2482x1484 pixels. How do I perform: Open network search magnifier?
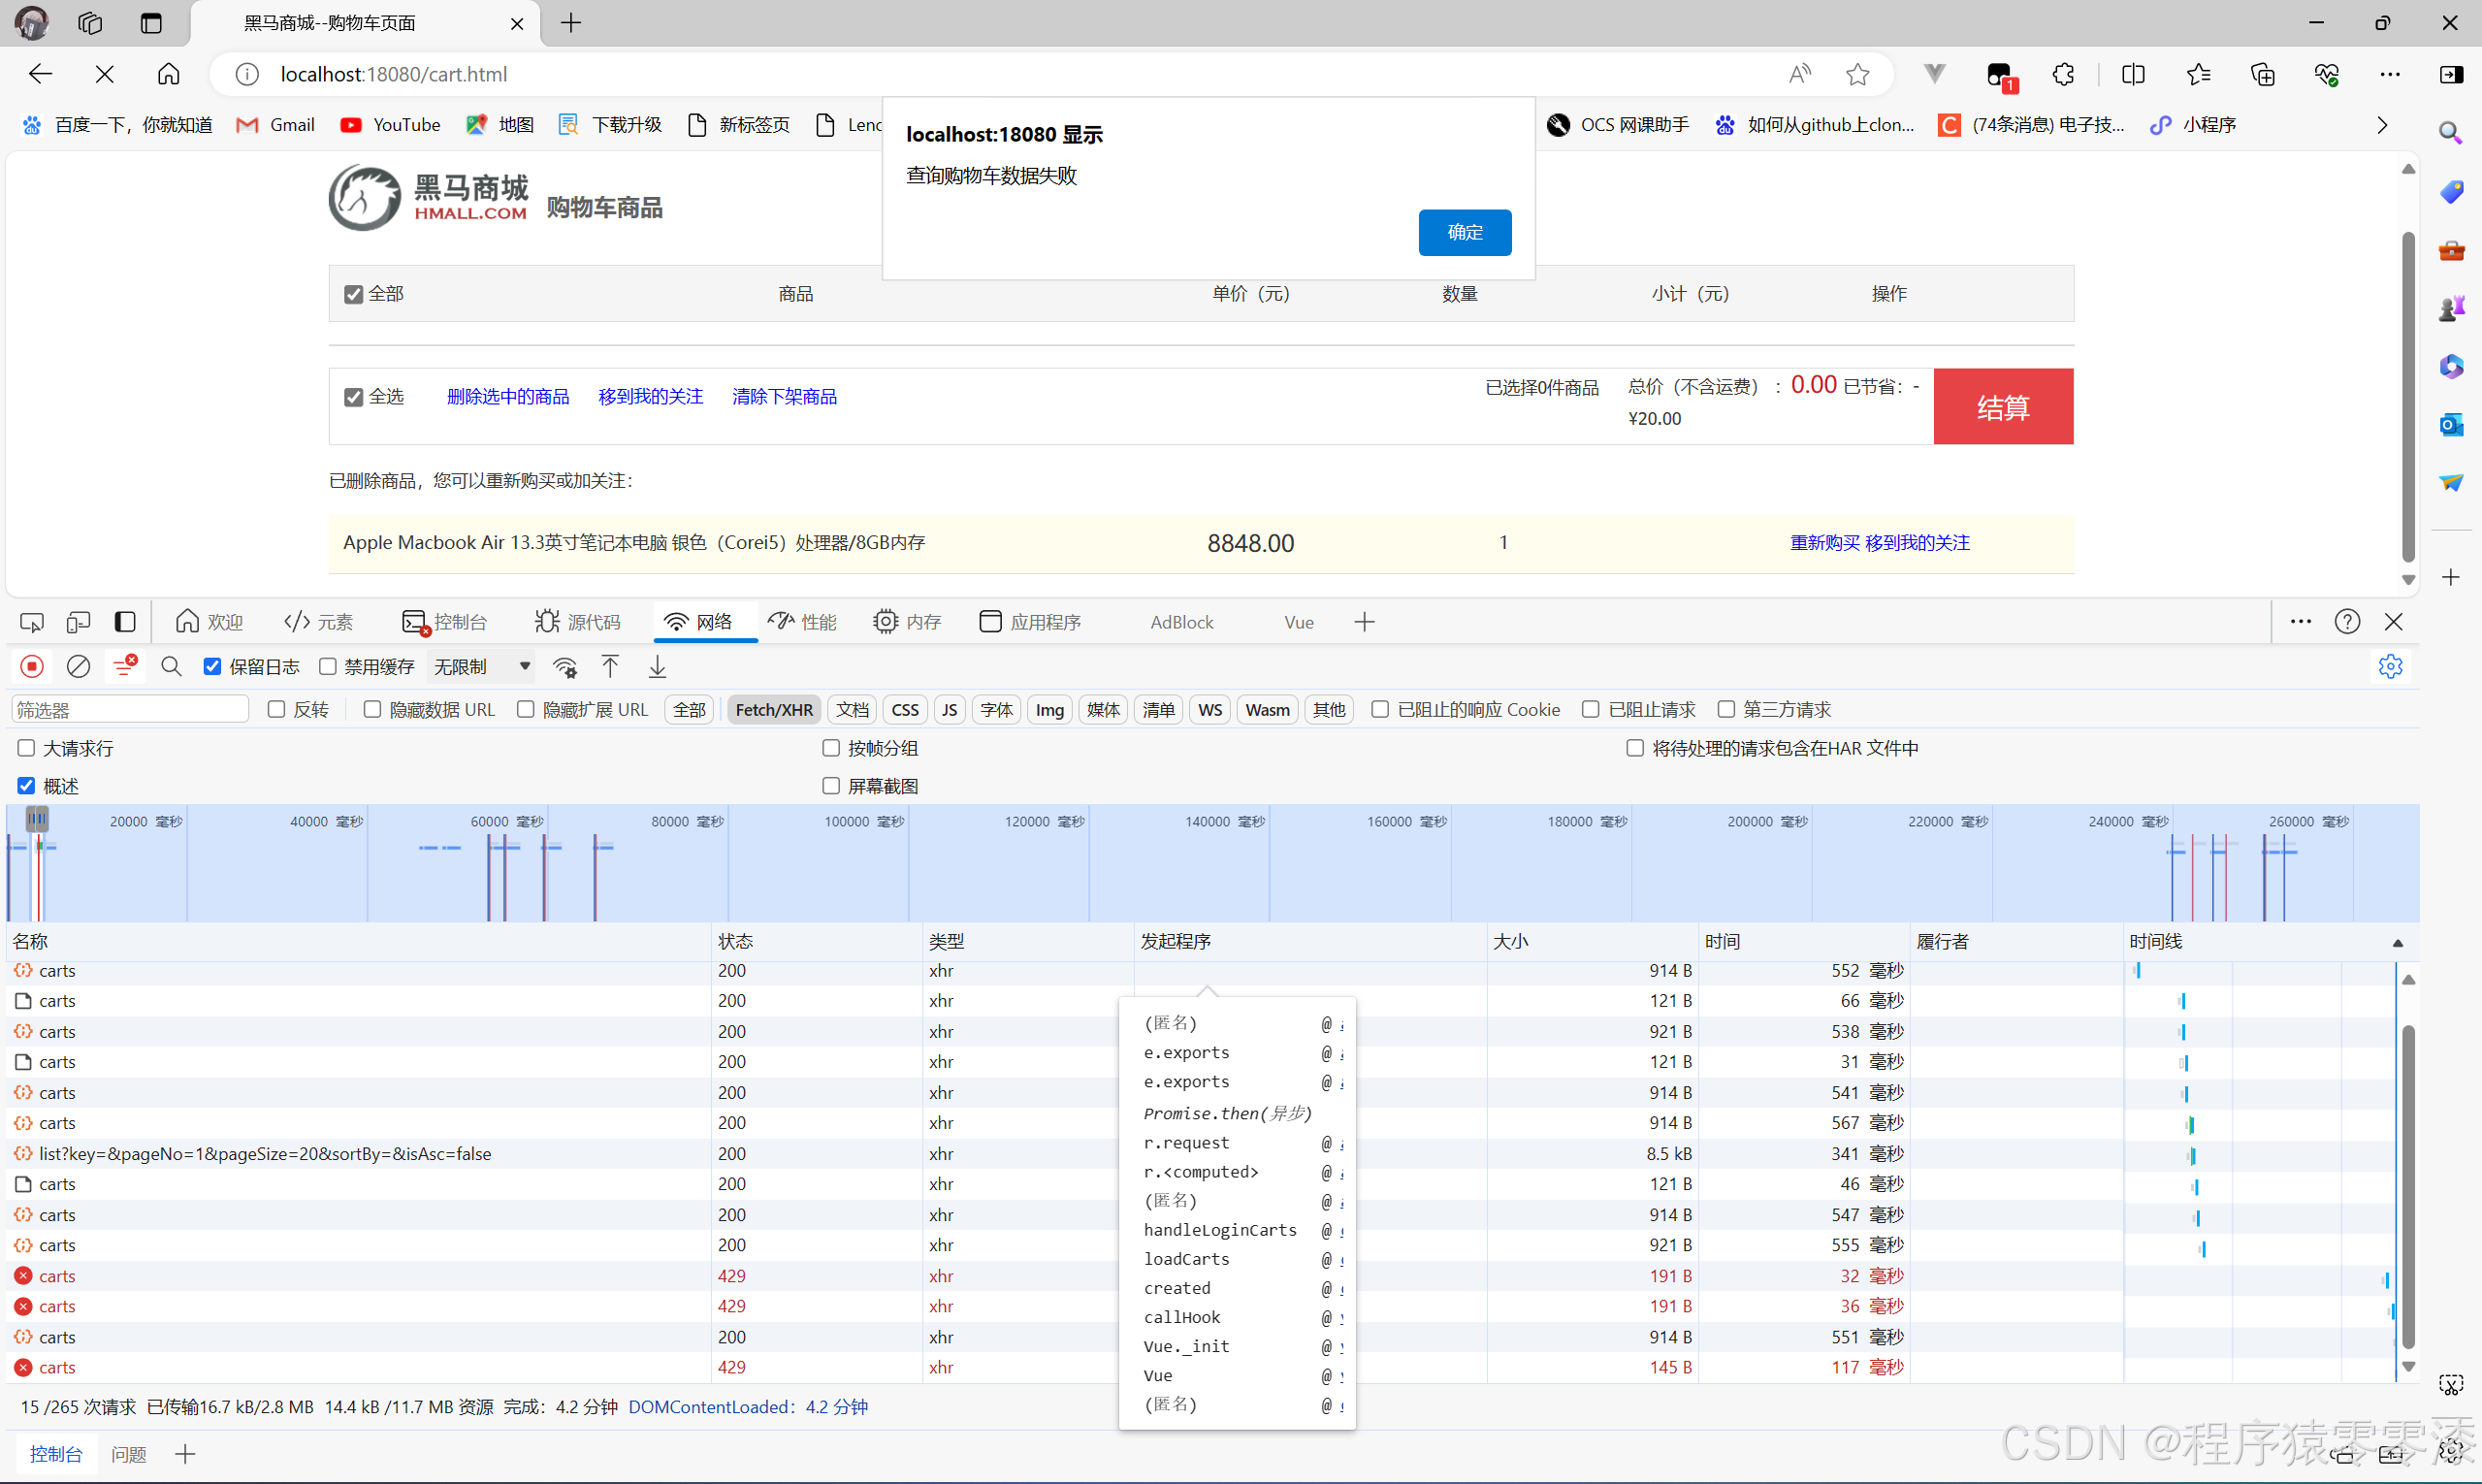click(x=171, y=666)
